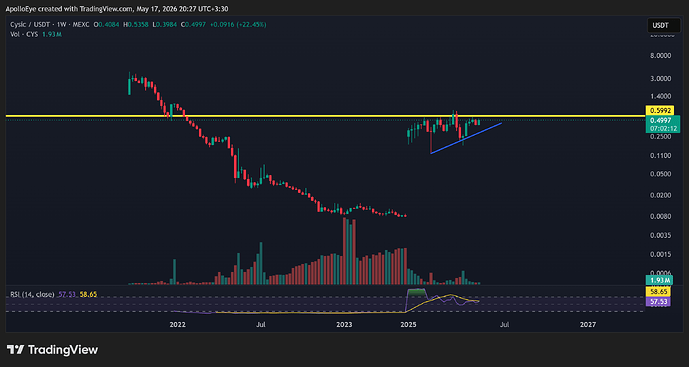Click the 2022 label on time axis
The image size is (689, 367).
click(x=178, y=324)
